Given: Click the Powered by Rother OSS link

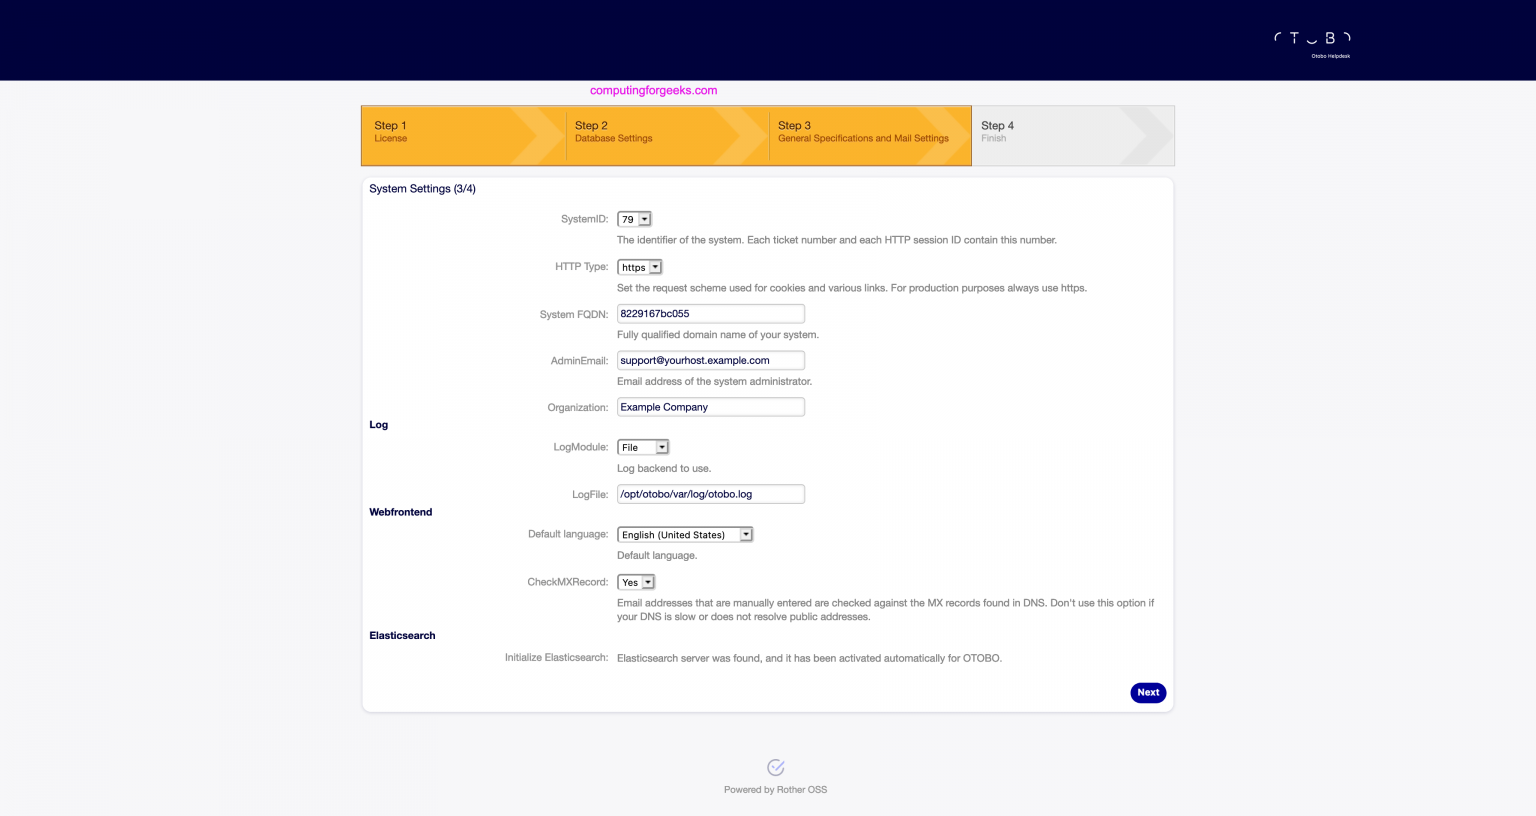Looking at the screenshot, I should click(775, 790).
